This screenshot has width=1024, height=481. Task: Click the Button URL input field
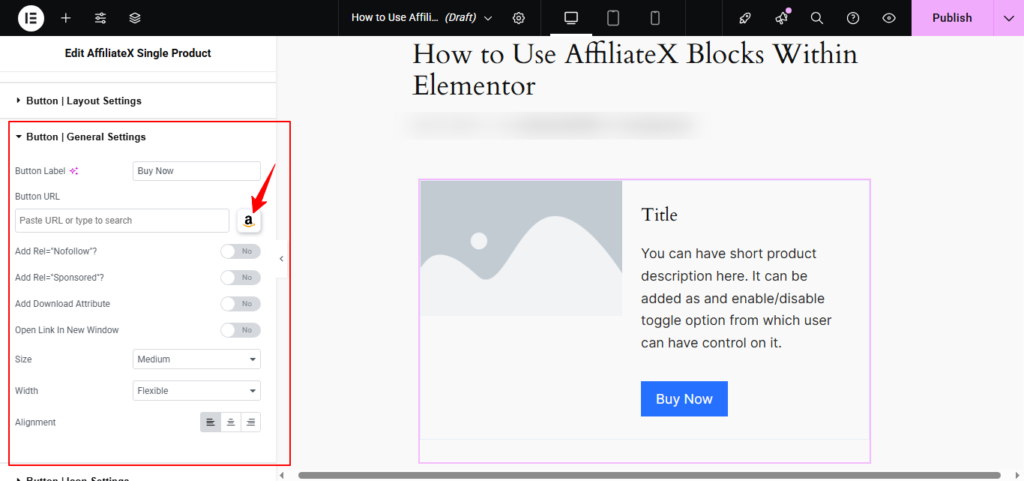[122, 220]
